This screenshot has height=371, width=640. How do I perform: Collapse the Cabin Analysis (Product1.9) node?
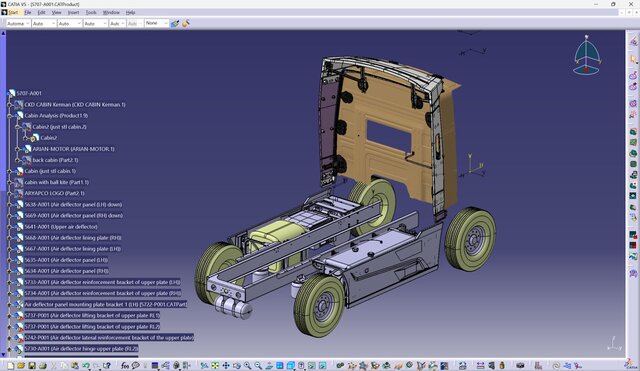pos(10,116)
